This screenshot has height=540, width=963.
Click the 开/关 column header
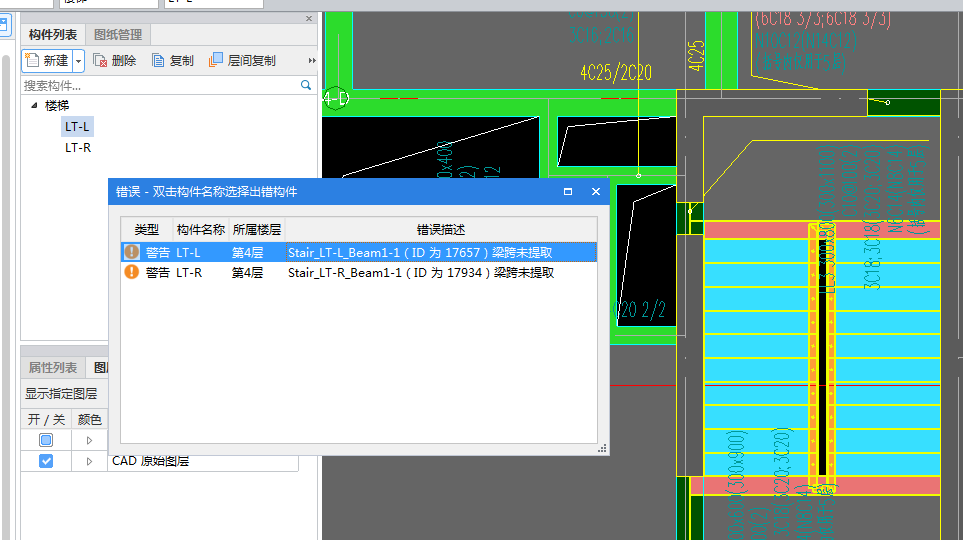[46, 420]
